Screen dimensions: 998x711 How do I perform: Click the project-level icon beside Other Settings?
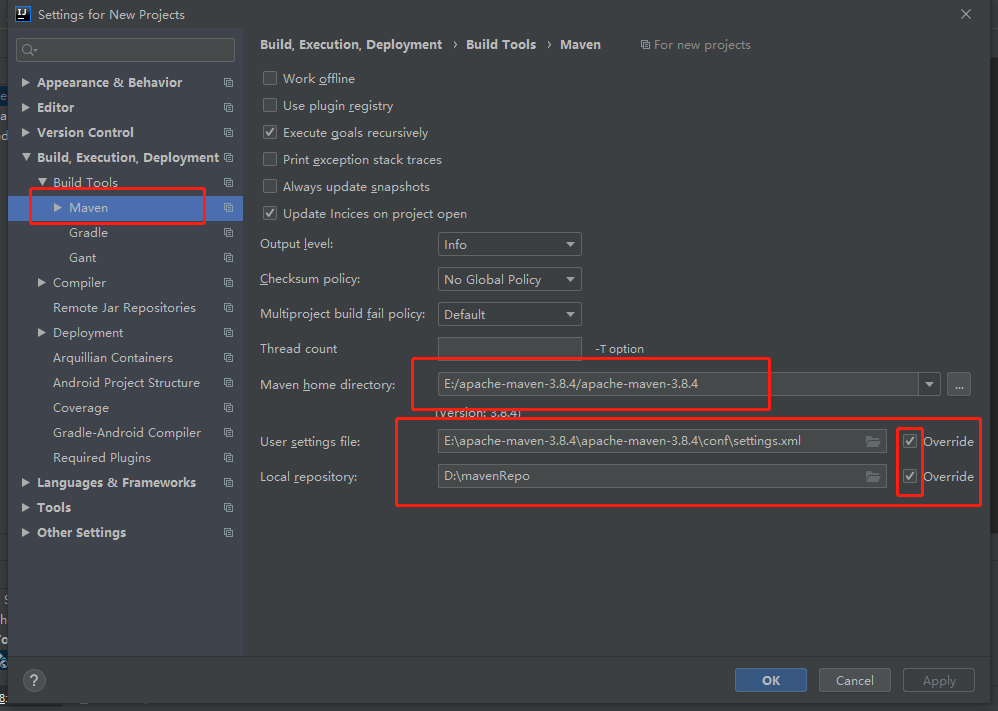pos(228,533)
